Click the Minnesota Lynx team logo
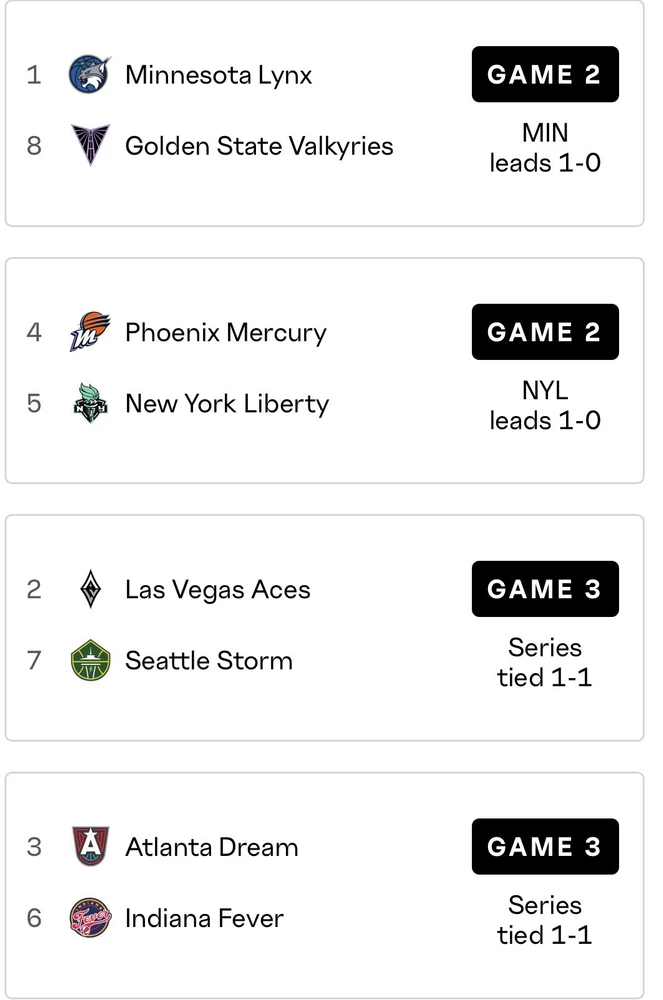The image size is (663, 1000). point(90,75)
